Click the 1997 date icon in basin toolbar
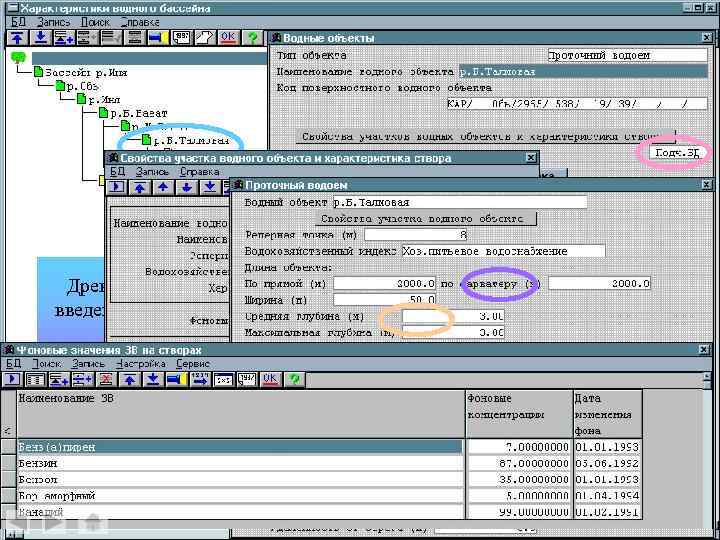 point(182,38)
